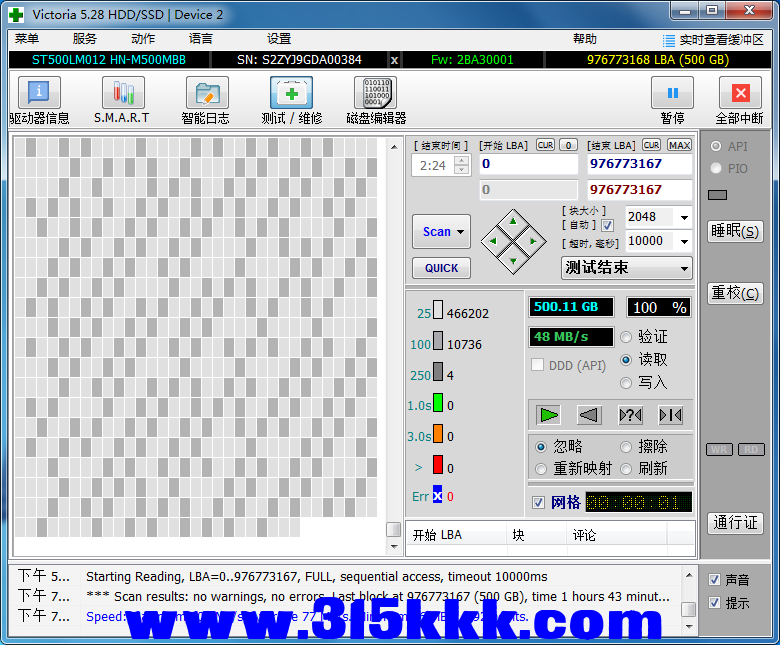Toggle the 声音 sound checkbox

coord(714,580)
